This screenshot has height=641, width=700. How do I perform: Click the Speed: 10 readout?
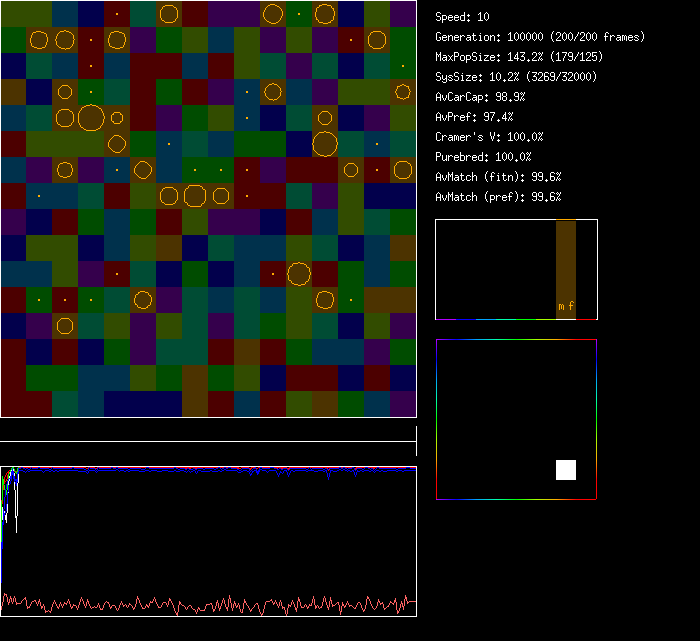coord(463,17)
